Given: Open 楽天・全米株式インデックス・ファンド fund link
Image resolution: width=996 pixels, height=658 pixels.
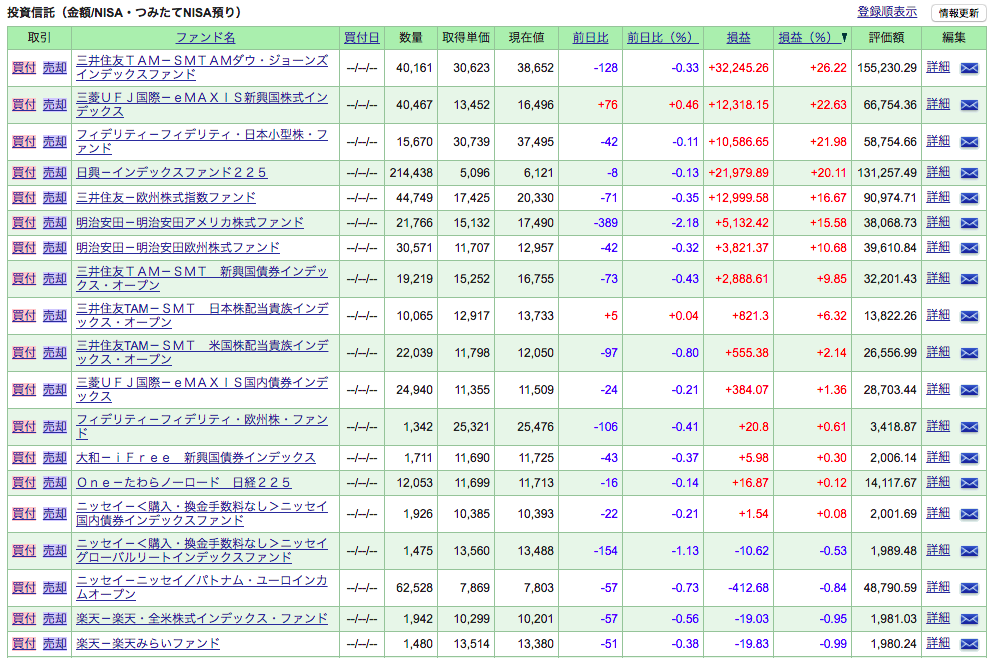Looking at the screenshot, I should tap(202, 619).
